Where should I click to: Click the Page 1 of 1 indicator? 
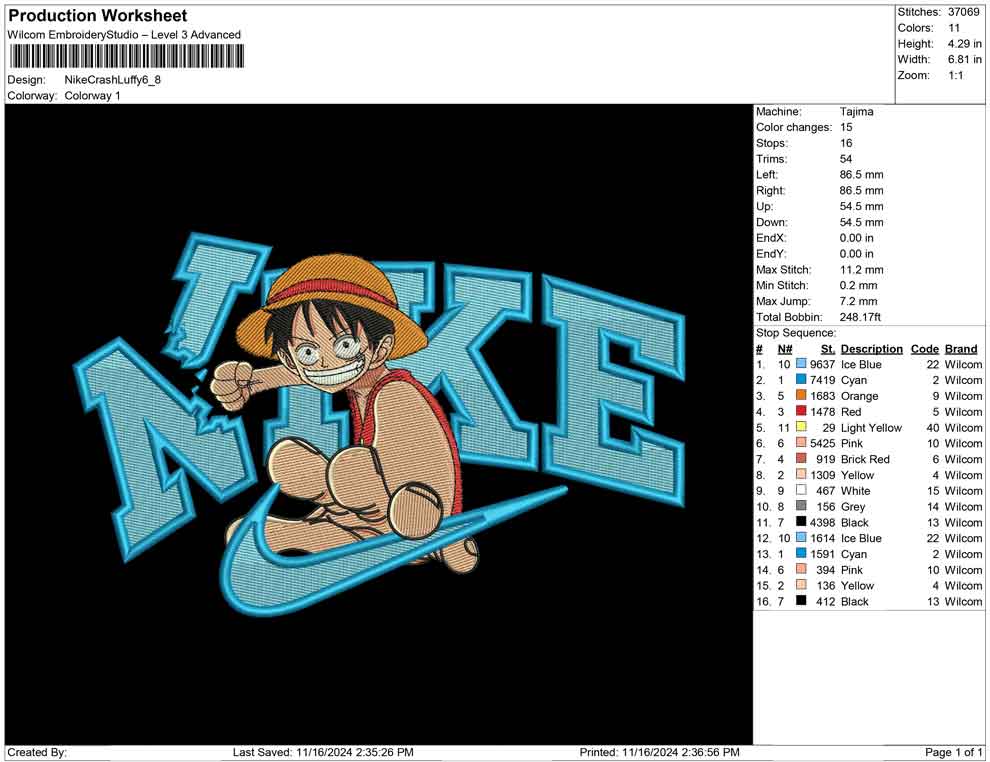pos(953,752)
